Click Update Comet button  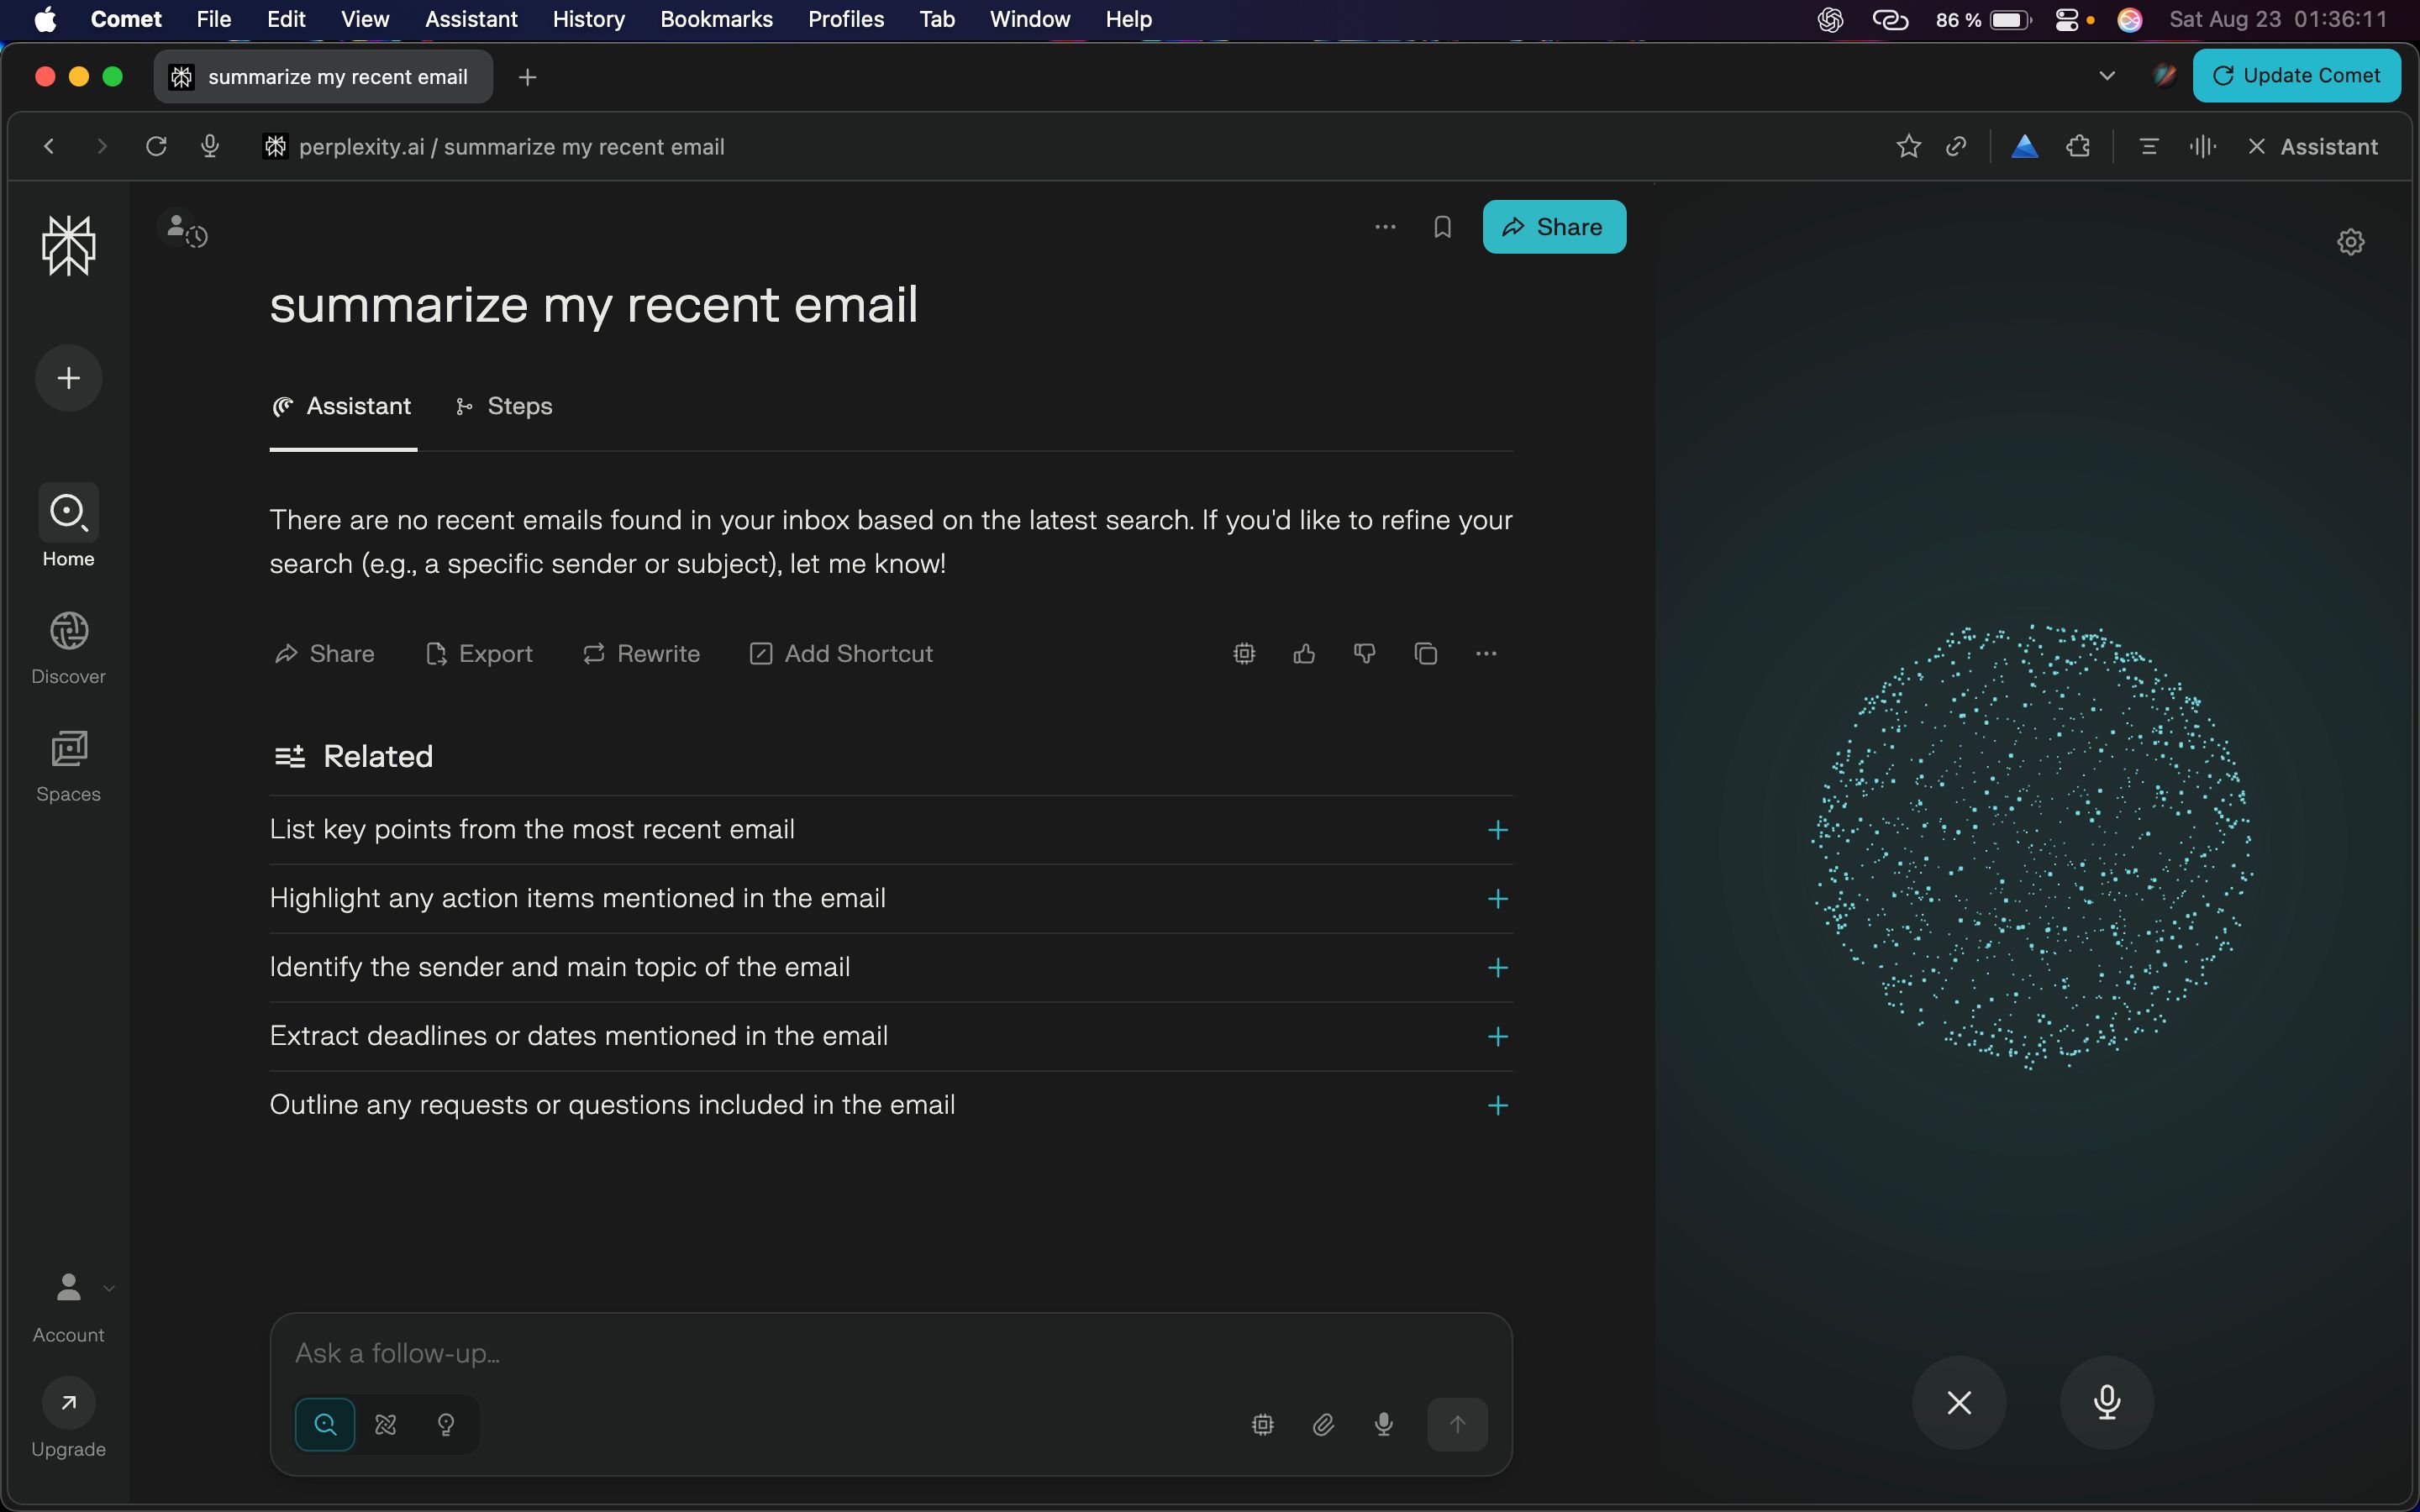pyautogui.click(x=2296, y=76)
